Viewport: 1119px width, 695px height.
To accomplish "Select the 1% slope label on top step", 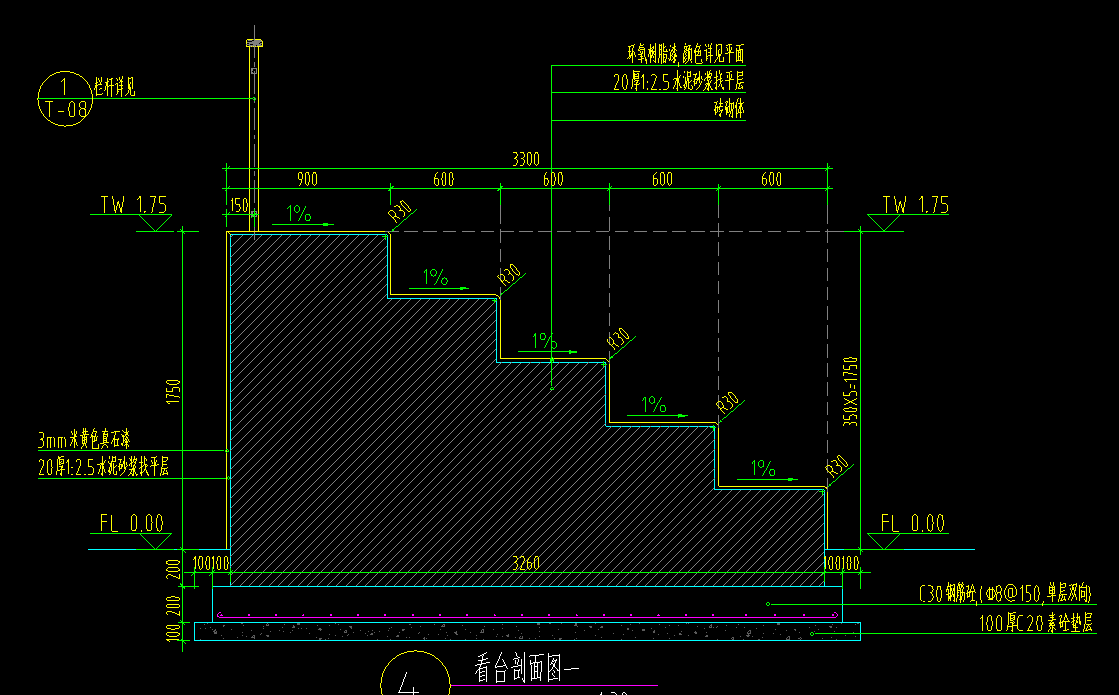I will click(x=298, y=213).
